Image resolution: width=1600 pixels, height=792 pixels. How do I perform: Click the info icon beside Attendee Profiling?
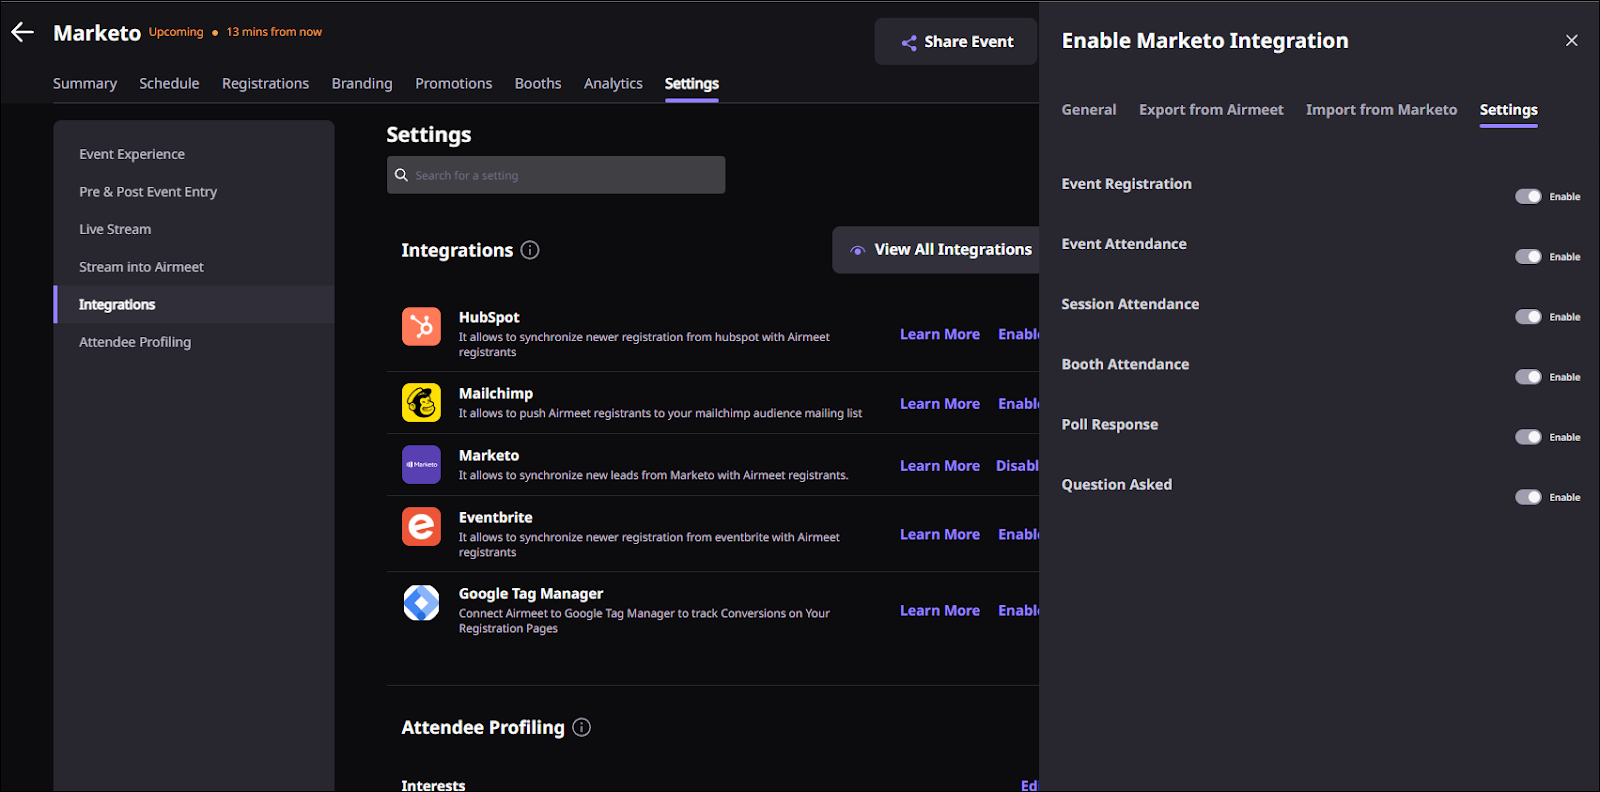click(x=581, y=727)
